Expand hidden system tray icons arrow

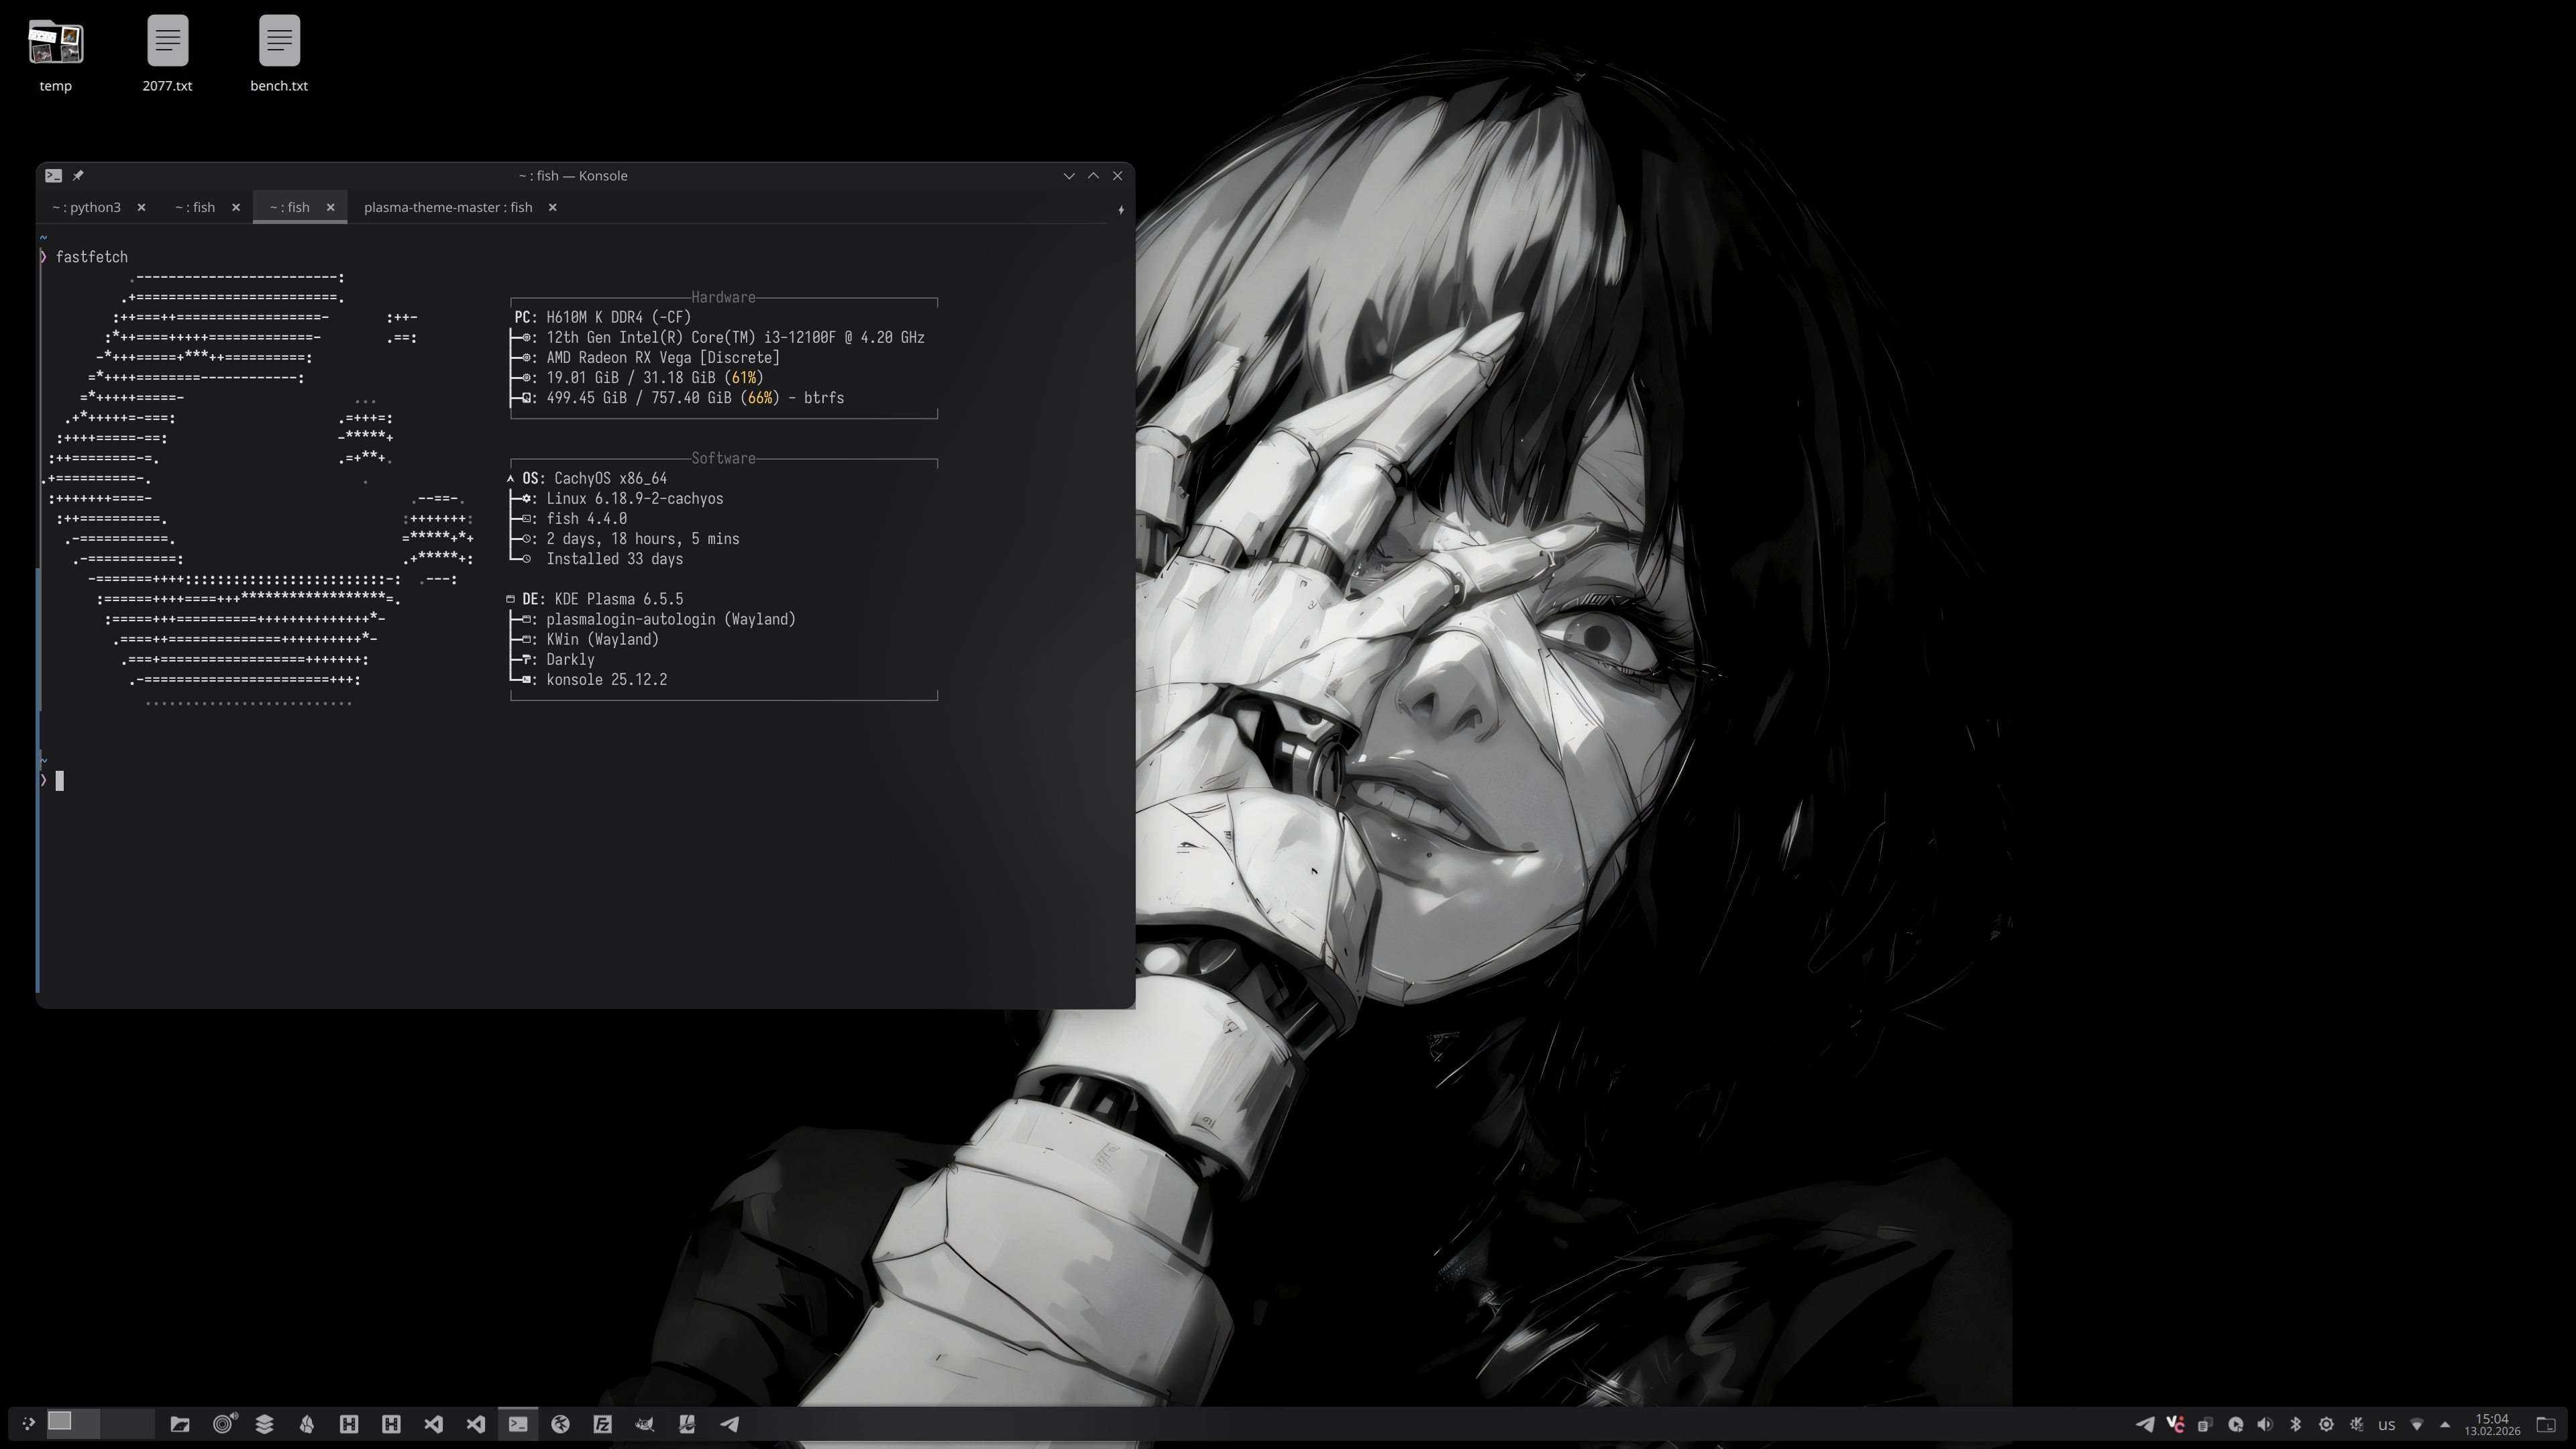pos(2445,1425)
